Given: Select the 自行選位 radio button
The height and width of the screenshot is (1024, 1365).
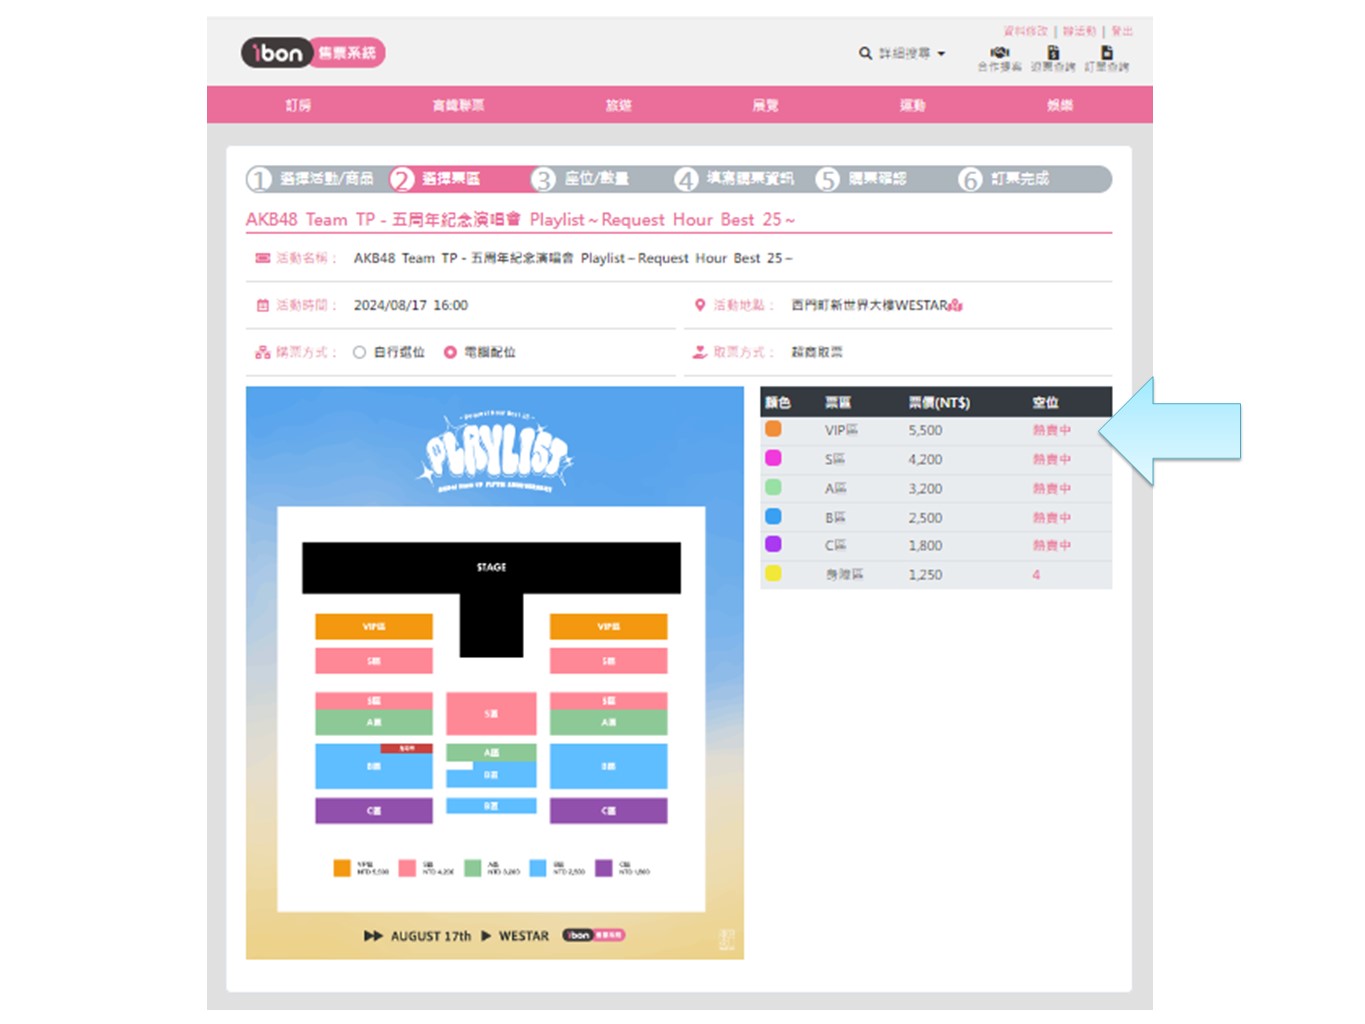Looking at the screenshot, I should point(360,352).
